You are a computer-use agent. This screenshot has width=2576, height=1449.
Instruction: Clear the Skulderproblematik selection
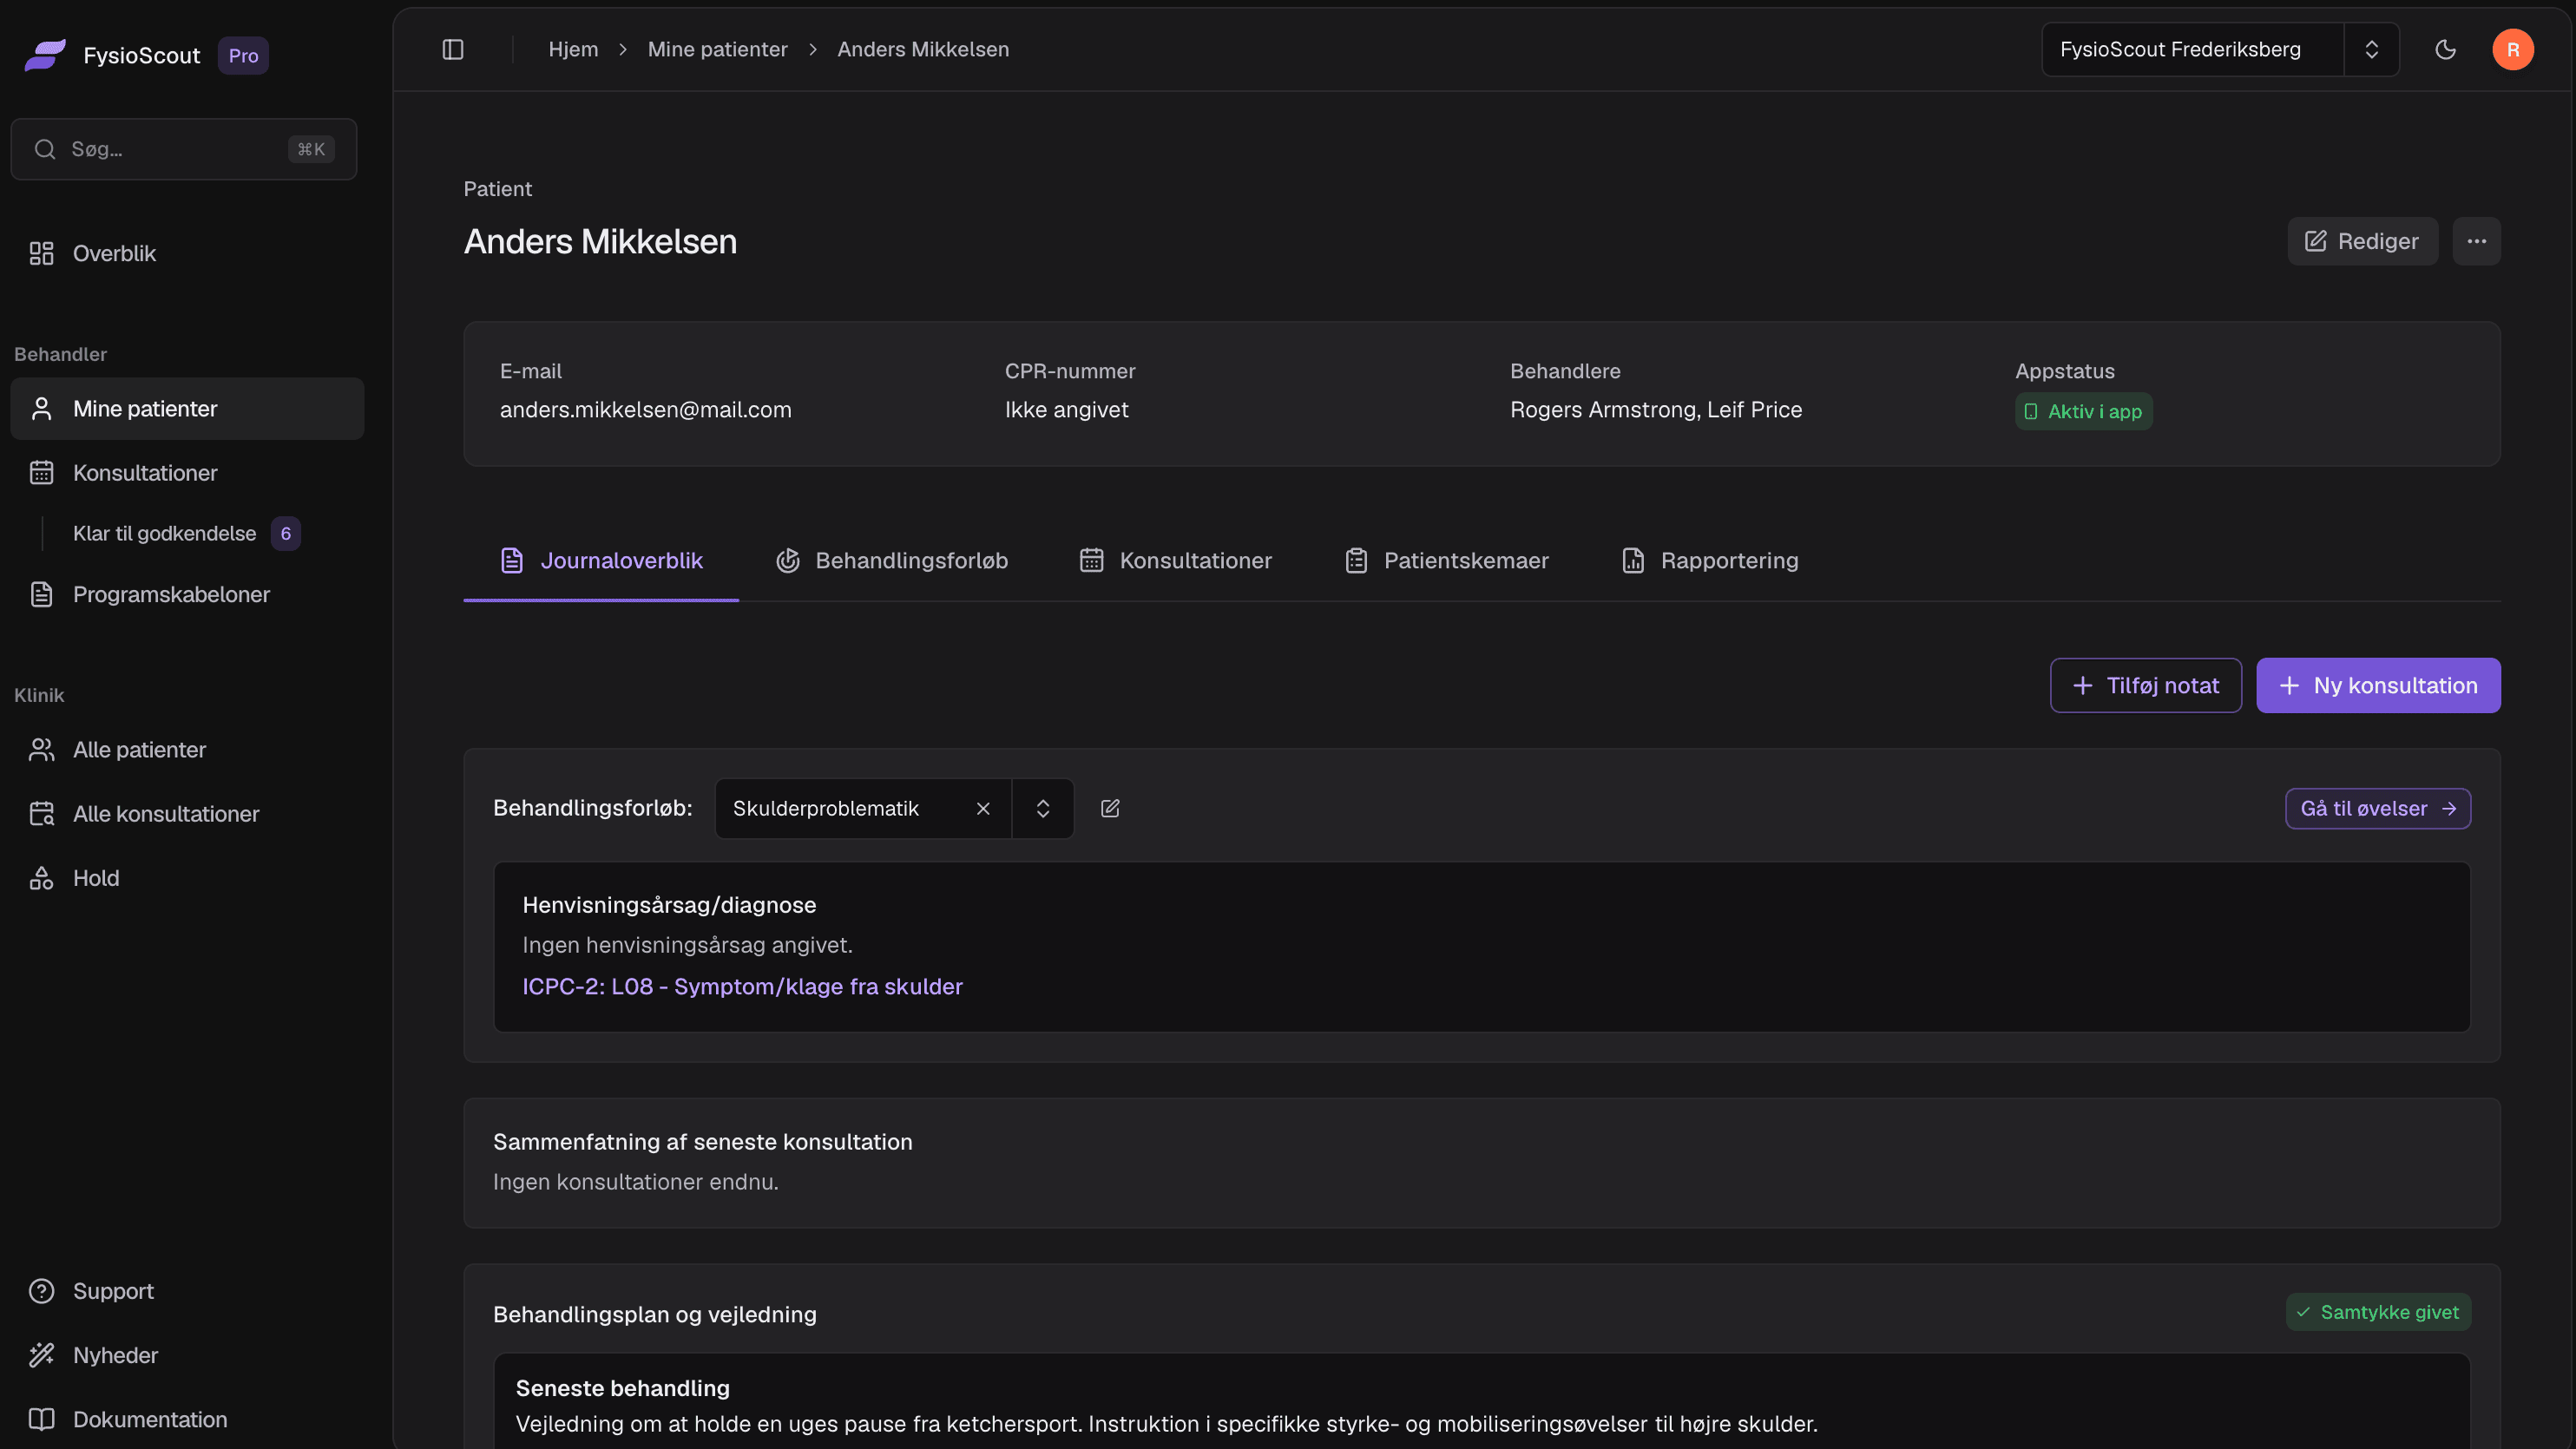(x=983, y=808)
